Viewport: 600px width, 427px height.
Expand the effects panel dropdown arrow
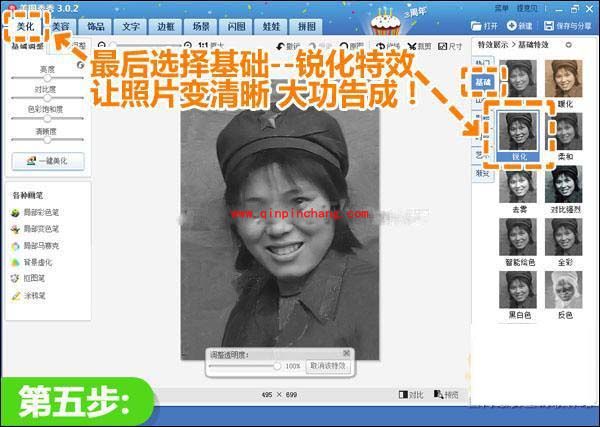pos(568,45)
